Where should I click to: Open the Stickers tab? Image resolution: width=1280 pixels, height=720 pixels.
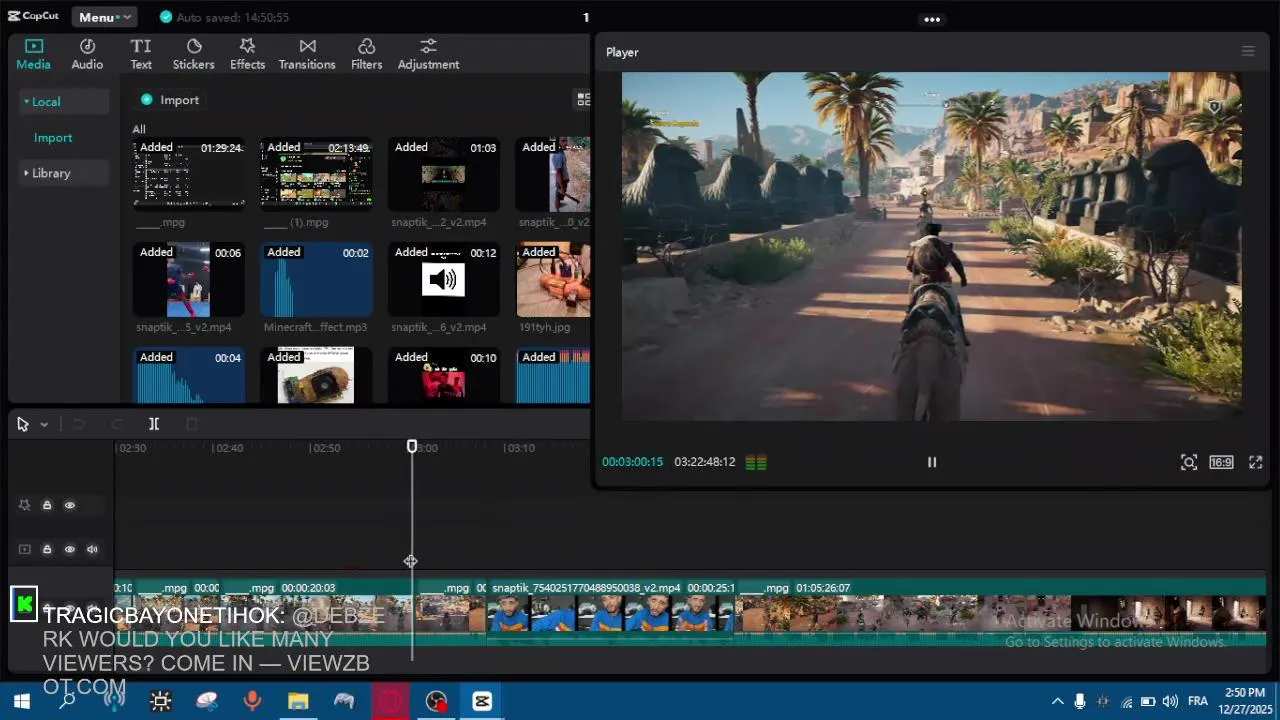[x=194, y=54]
